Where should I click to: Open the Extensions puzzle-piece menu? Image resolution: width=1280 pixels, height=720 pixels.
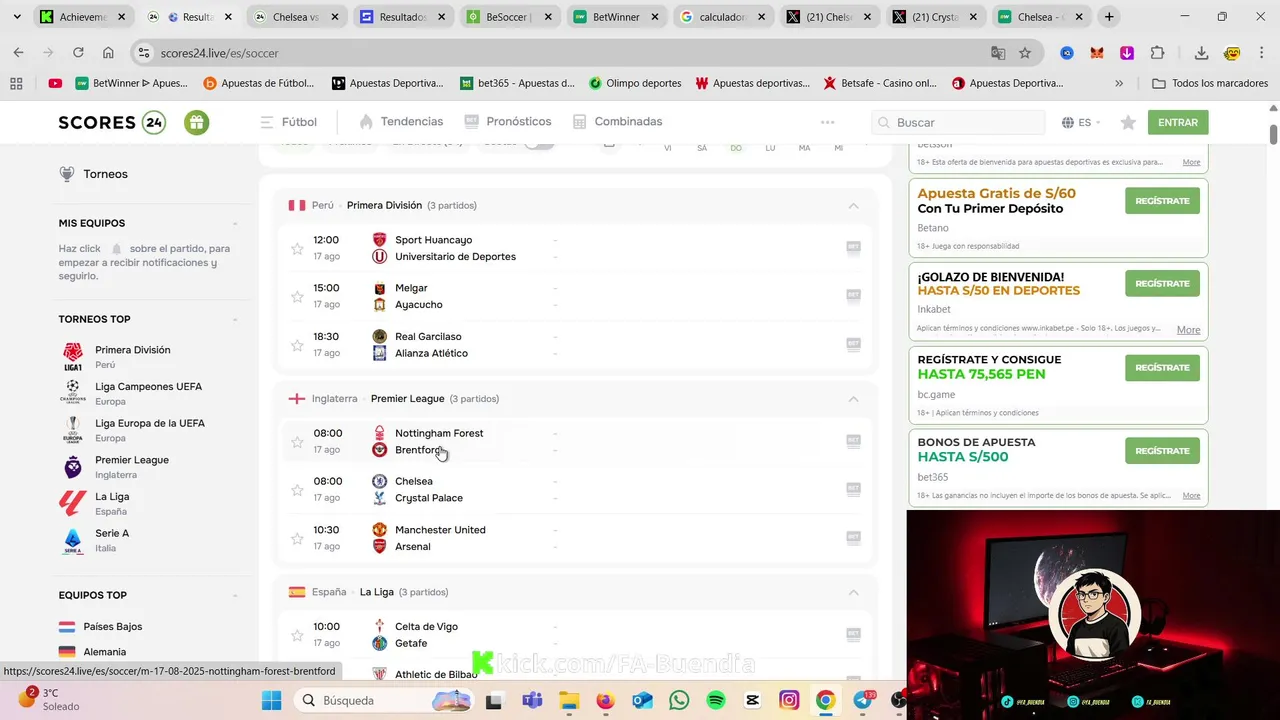1158,53
